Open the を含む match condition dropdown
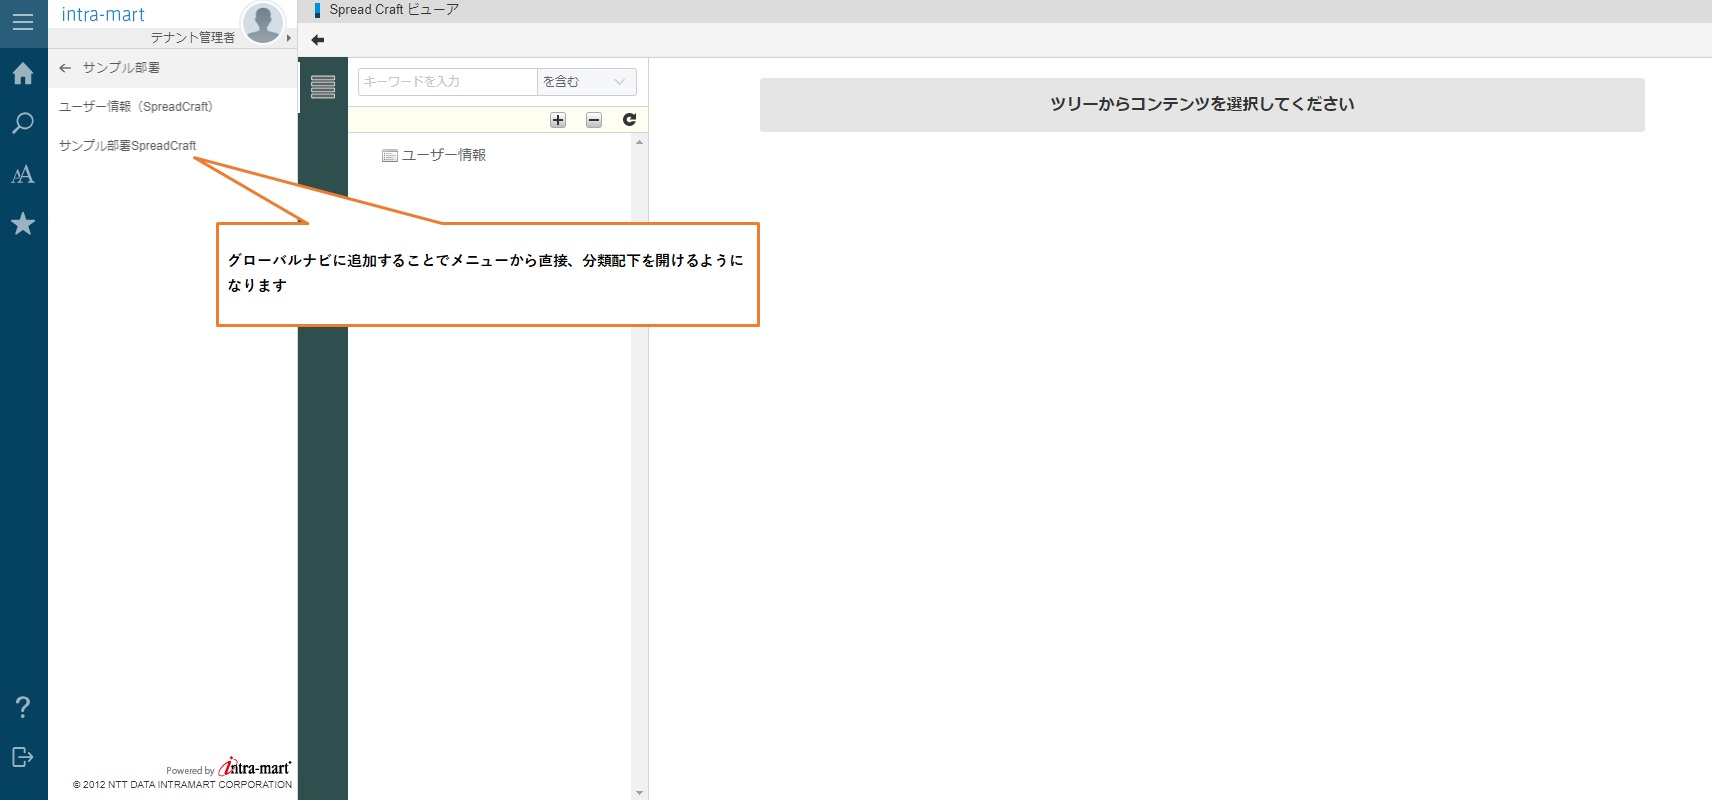This screenshot has height=800, width=1712. pyautogui.click(x=586, y=82)
